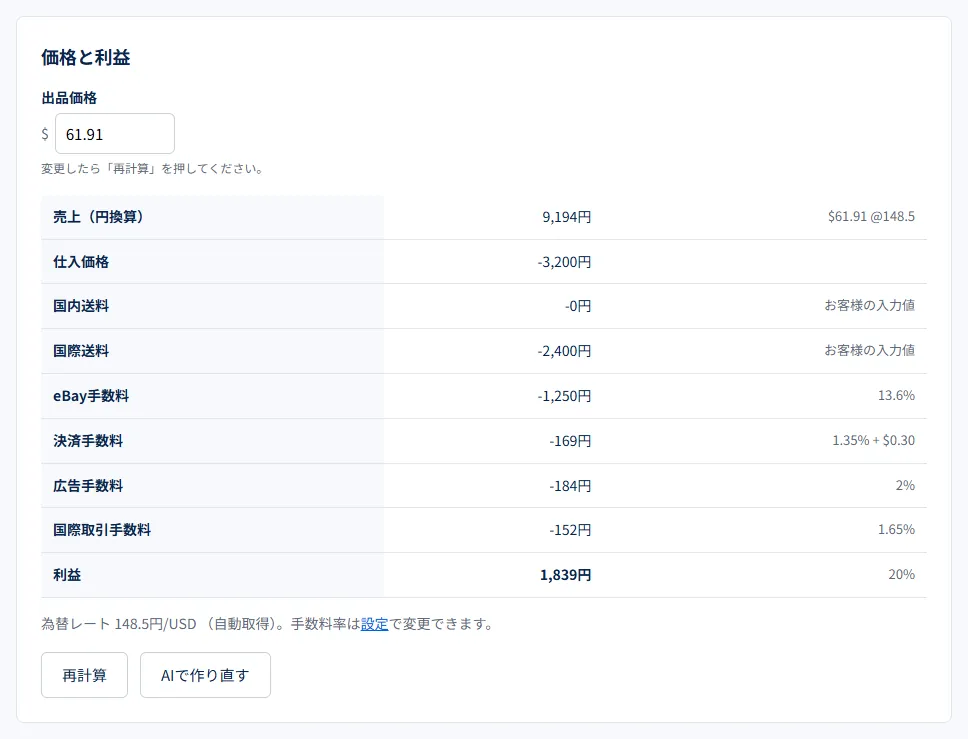The image size is (968, 739).
Task: Click the 再計算 button
Action: point(85,675)
